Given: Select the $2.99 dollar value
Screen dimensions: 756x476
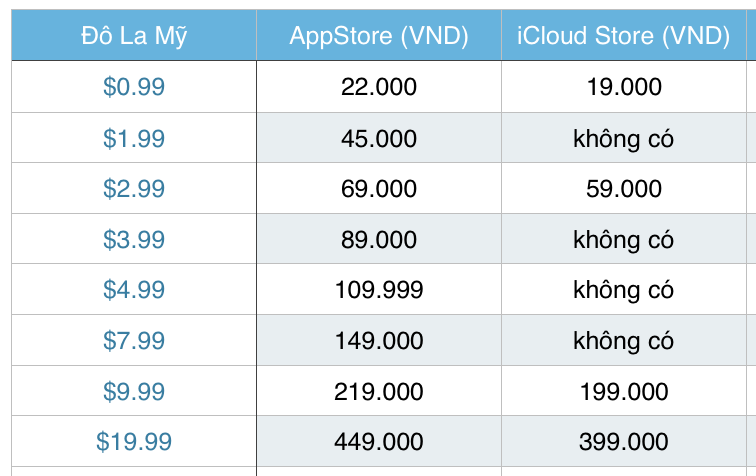Looking at the screenshot, I should point(134,189).
